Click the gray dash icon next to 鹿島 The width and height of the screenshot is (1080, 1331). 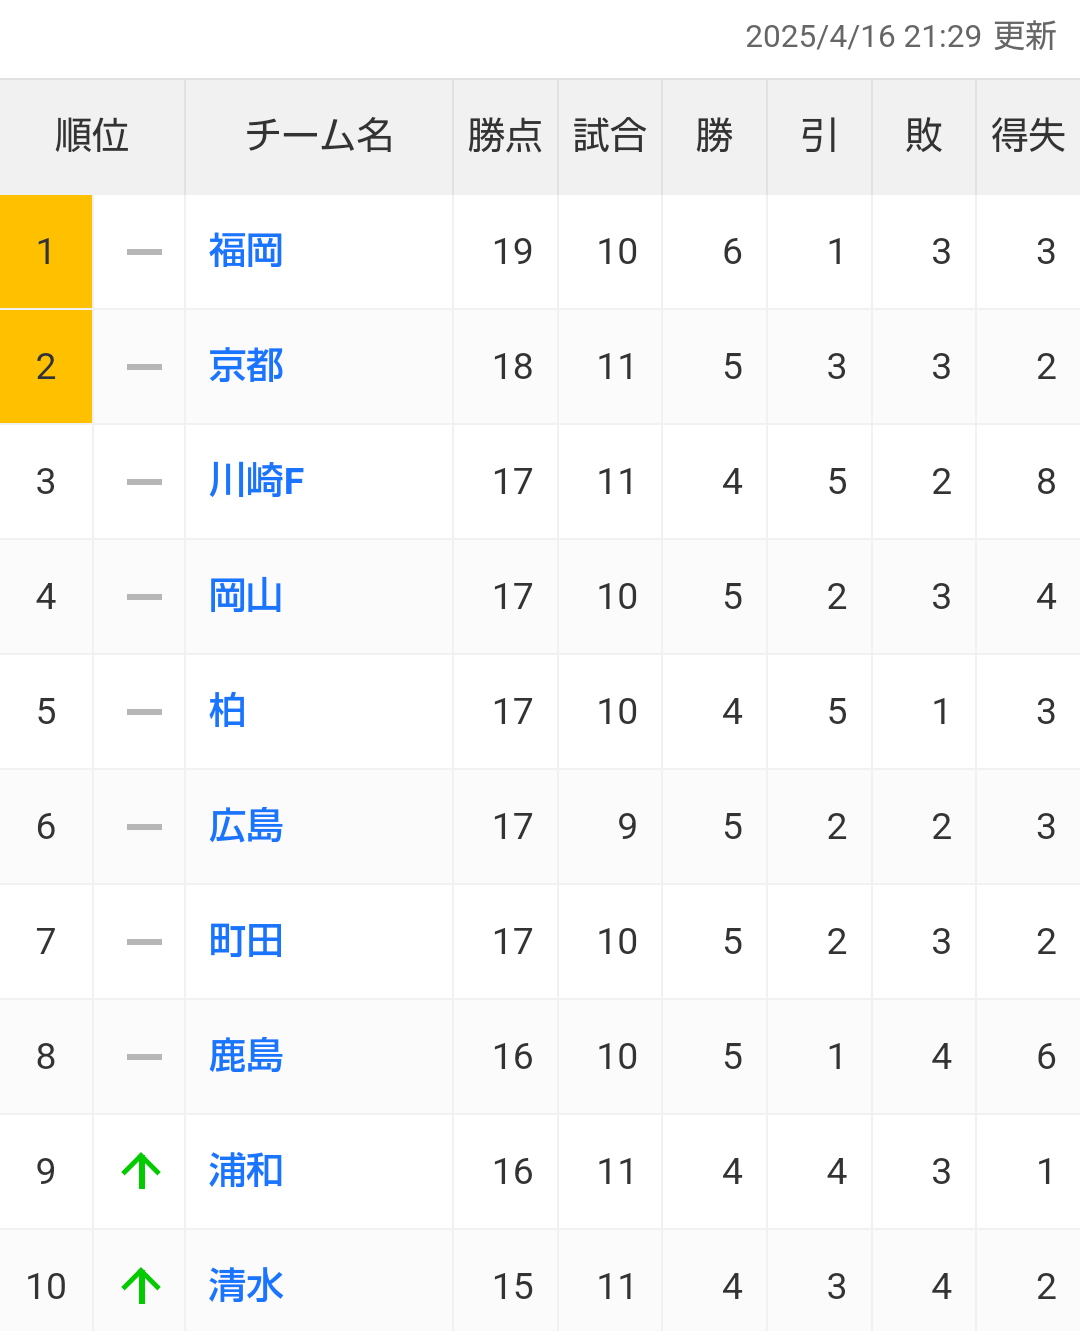click(x=144, y=1057)
